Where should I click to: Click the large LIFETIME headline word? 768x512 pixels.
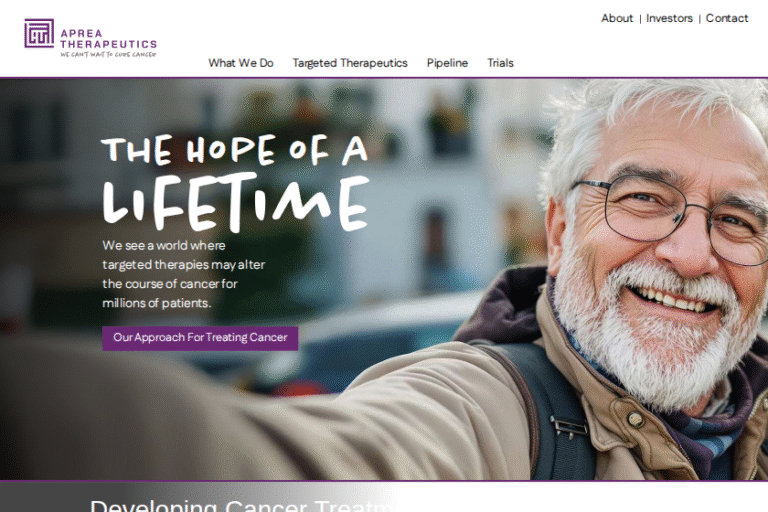[236, 201]
